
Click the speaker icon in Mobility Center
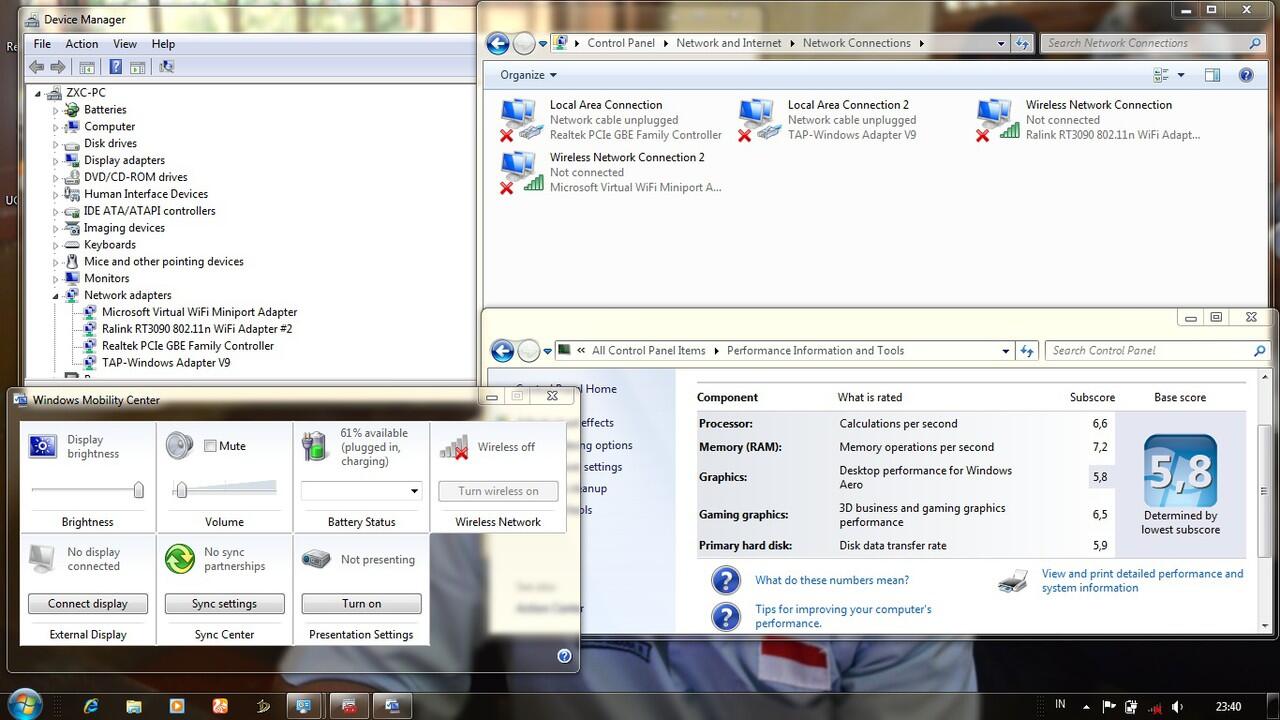click(x=180, y=446)
